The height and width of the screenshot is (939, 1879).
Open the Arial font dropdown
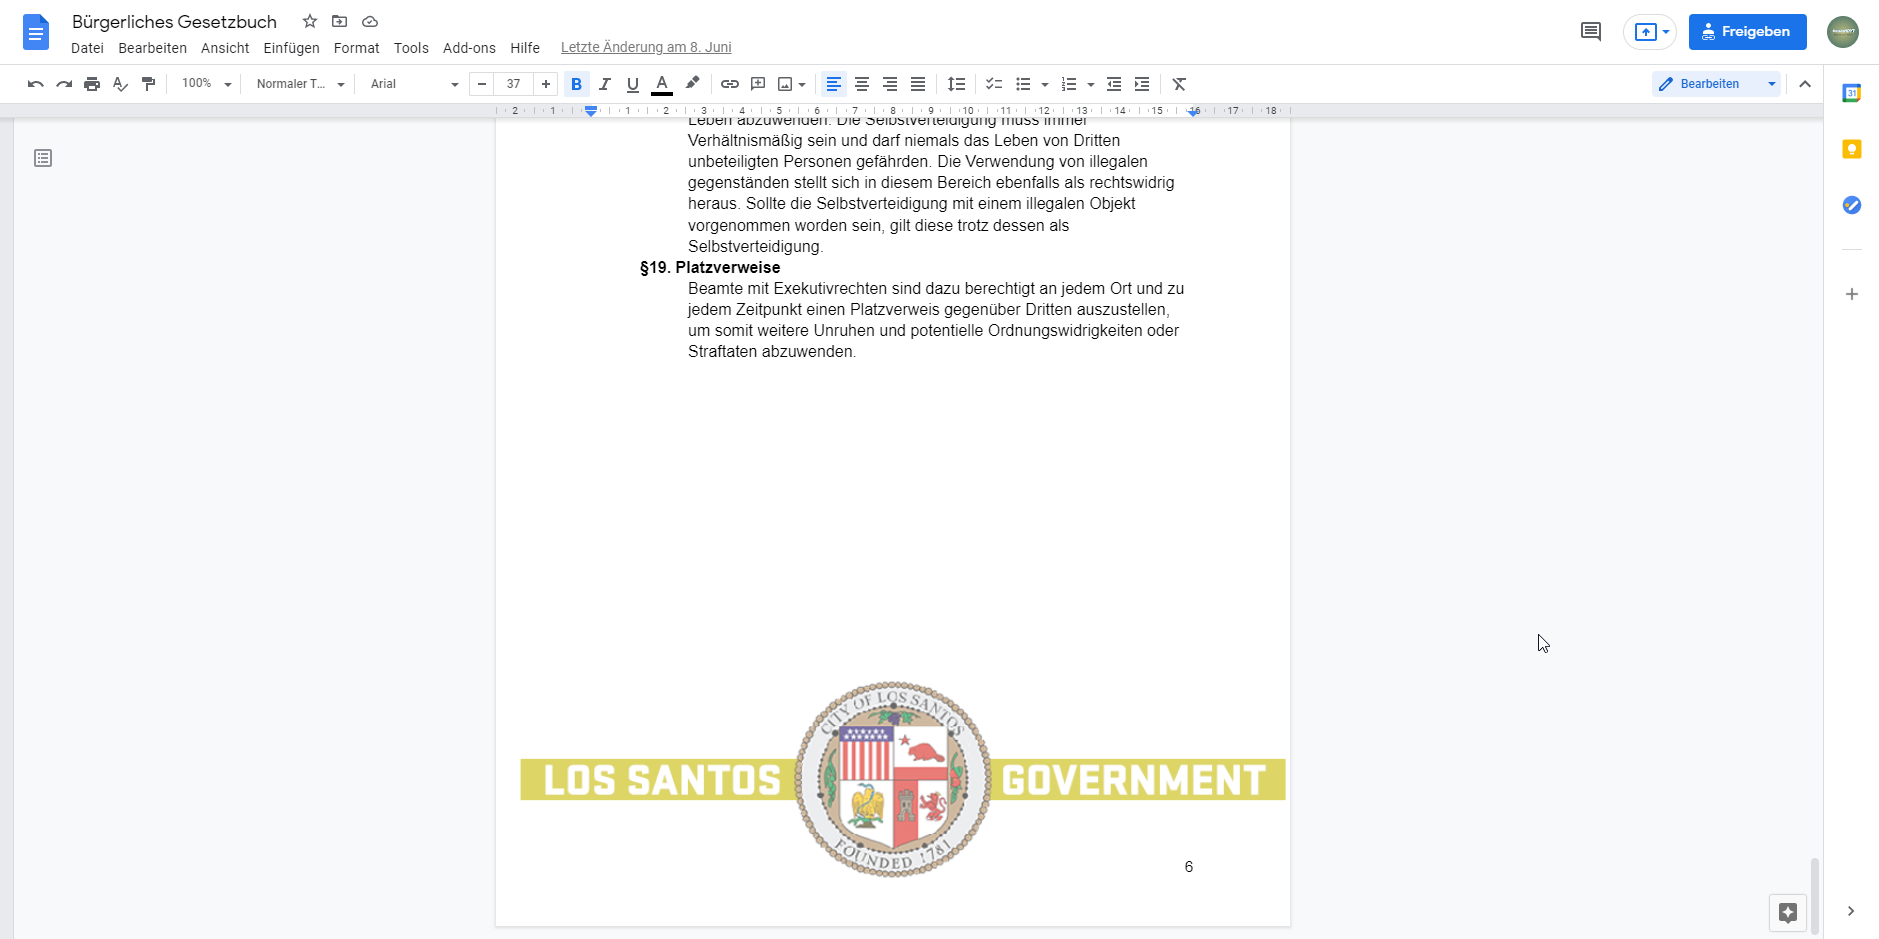413,84
